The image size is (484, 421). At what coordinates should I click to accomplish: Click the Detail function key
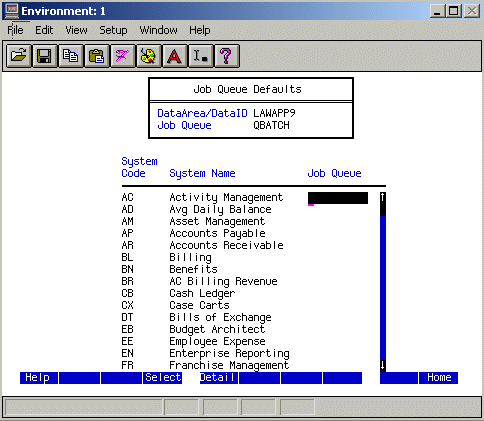[219, 378]
